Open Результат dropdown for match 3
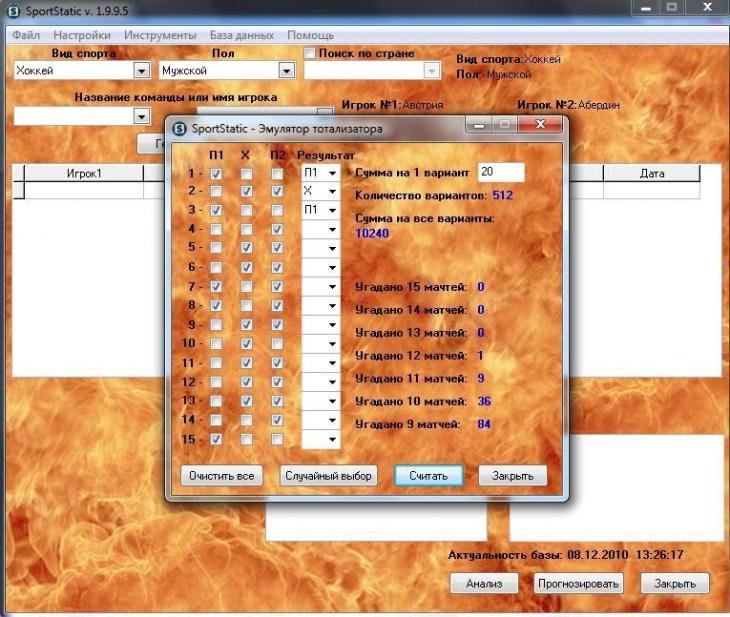This screenshot has width=730, height=617. click(x=332, y=210)
